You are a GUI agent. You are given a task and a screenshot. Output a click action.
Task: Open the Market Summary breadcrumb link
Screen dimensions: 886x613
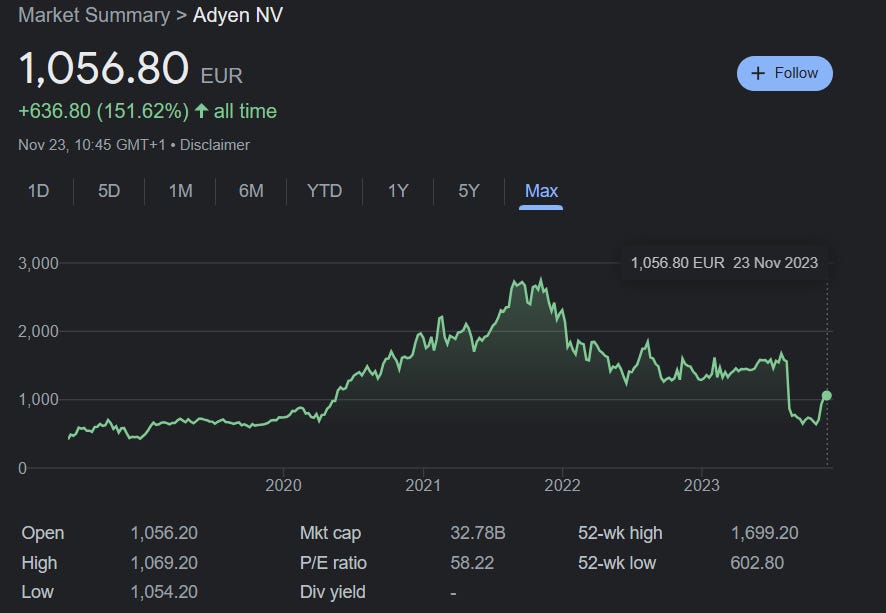[94, 15]
